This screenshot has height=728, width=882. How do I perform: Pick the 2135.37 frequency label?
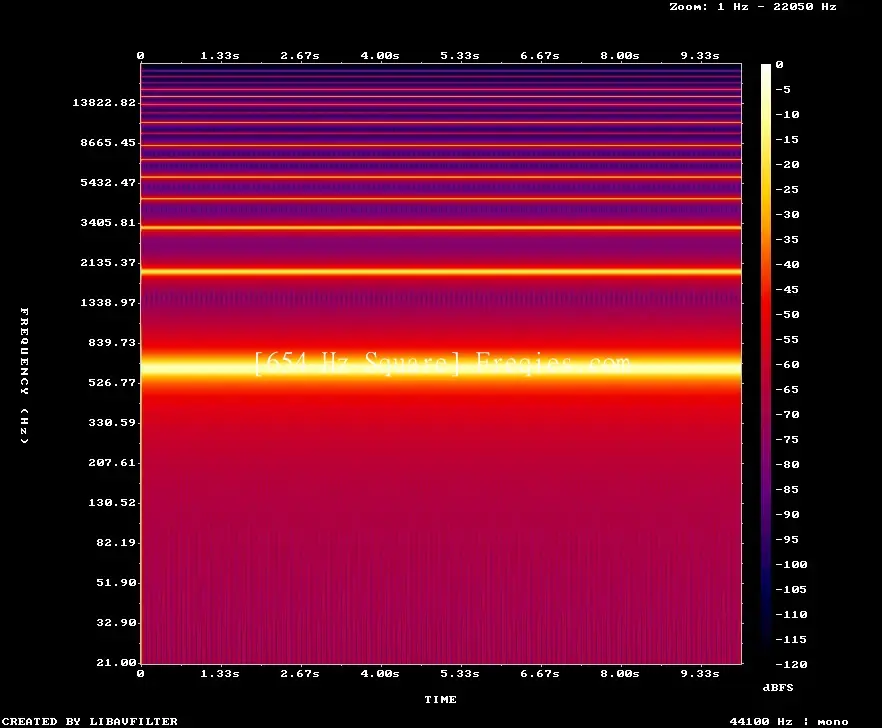(x=108, y=262)
